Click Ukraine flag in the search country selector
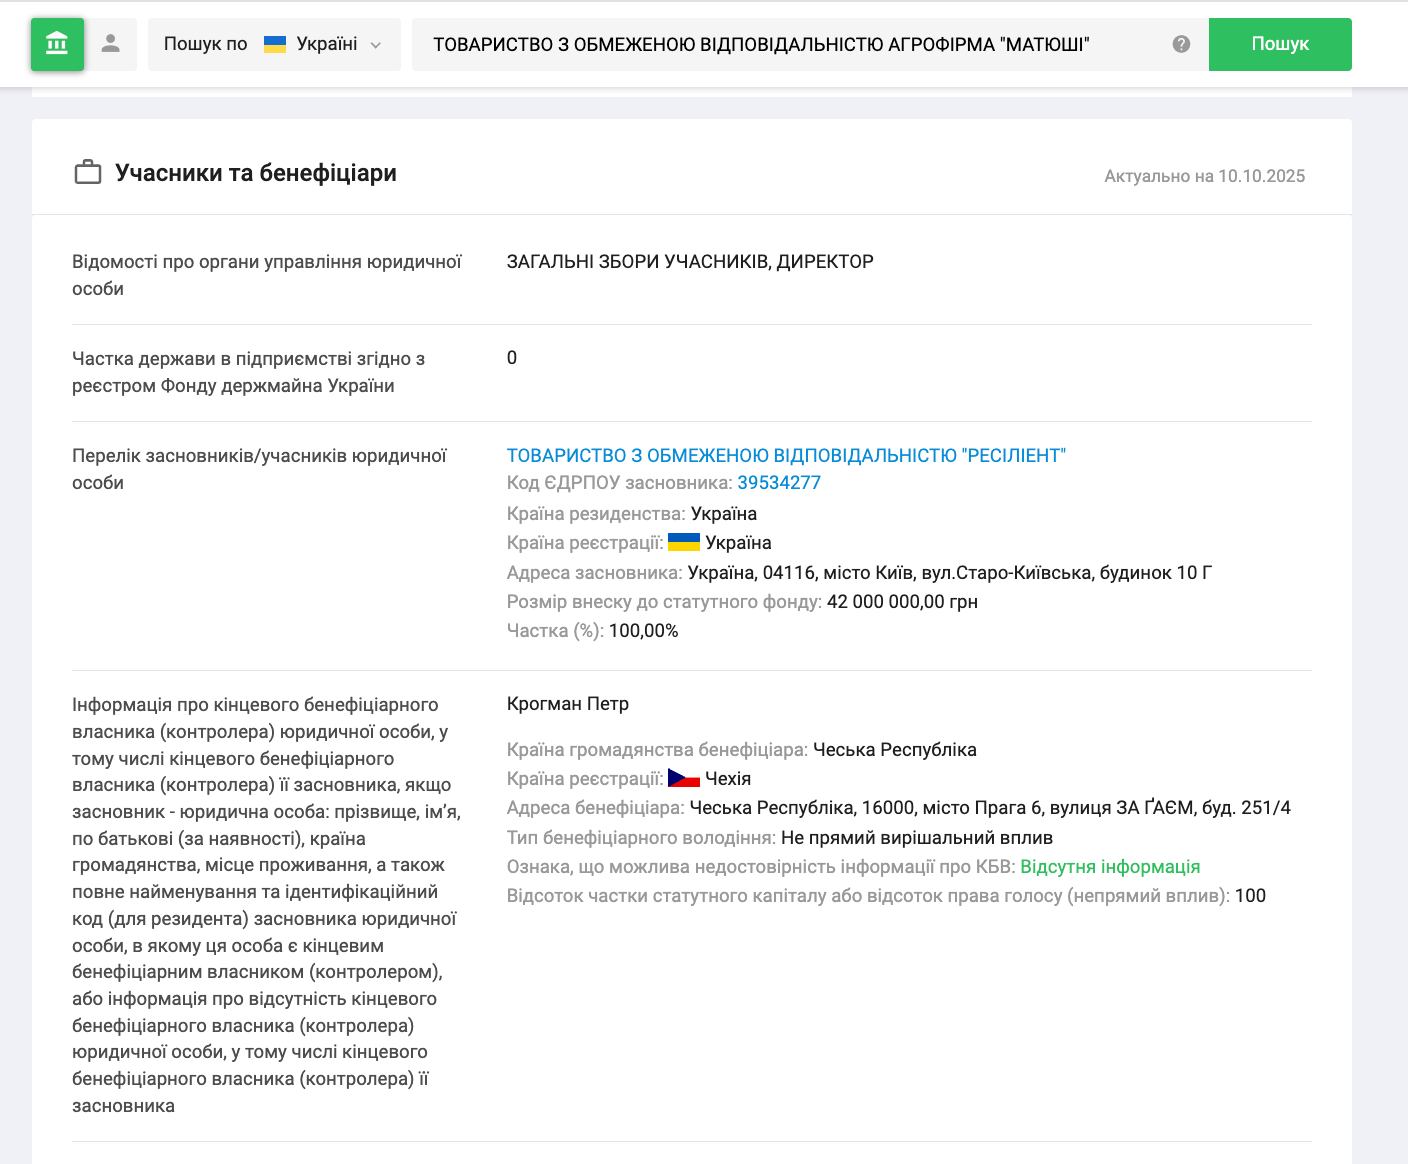The width and height of the screenshot is (1408, 1164). click(275, 44)
